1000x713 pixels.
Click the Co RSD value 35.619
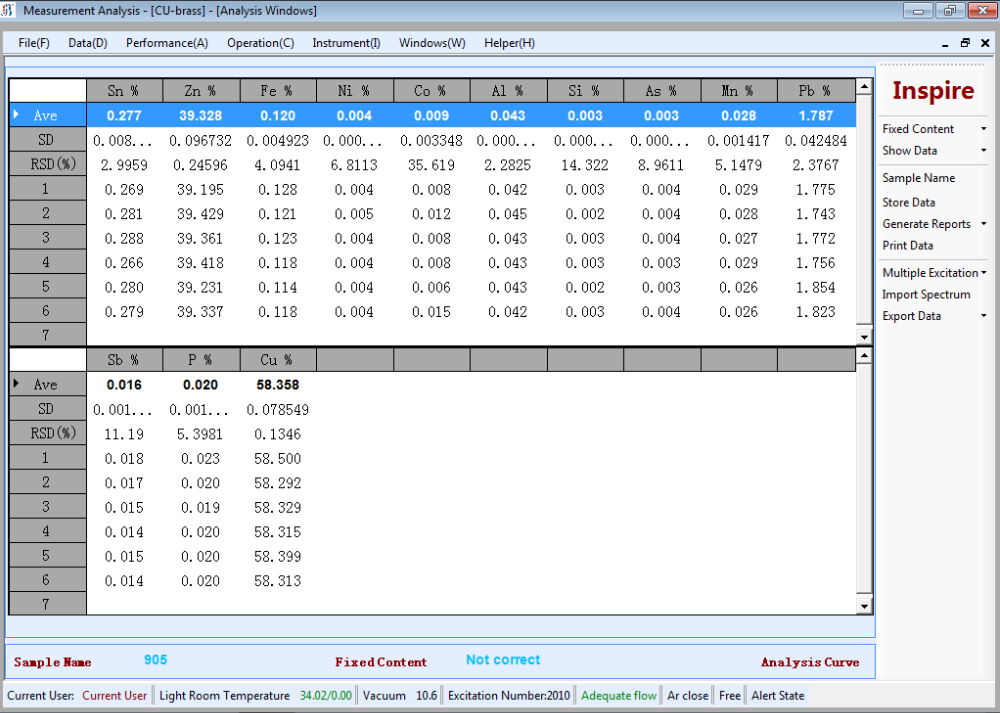click(x=431, y=165)
